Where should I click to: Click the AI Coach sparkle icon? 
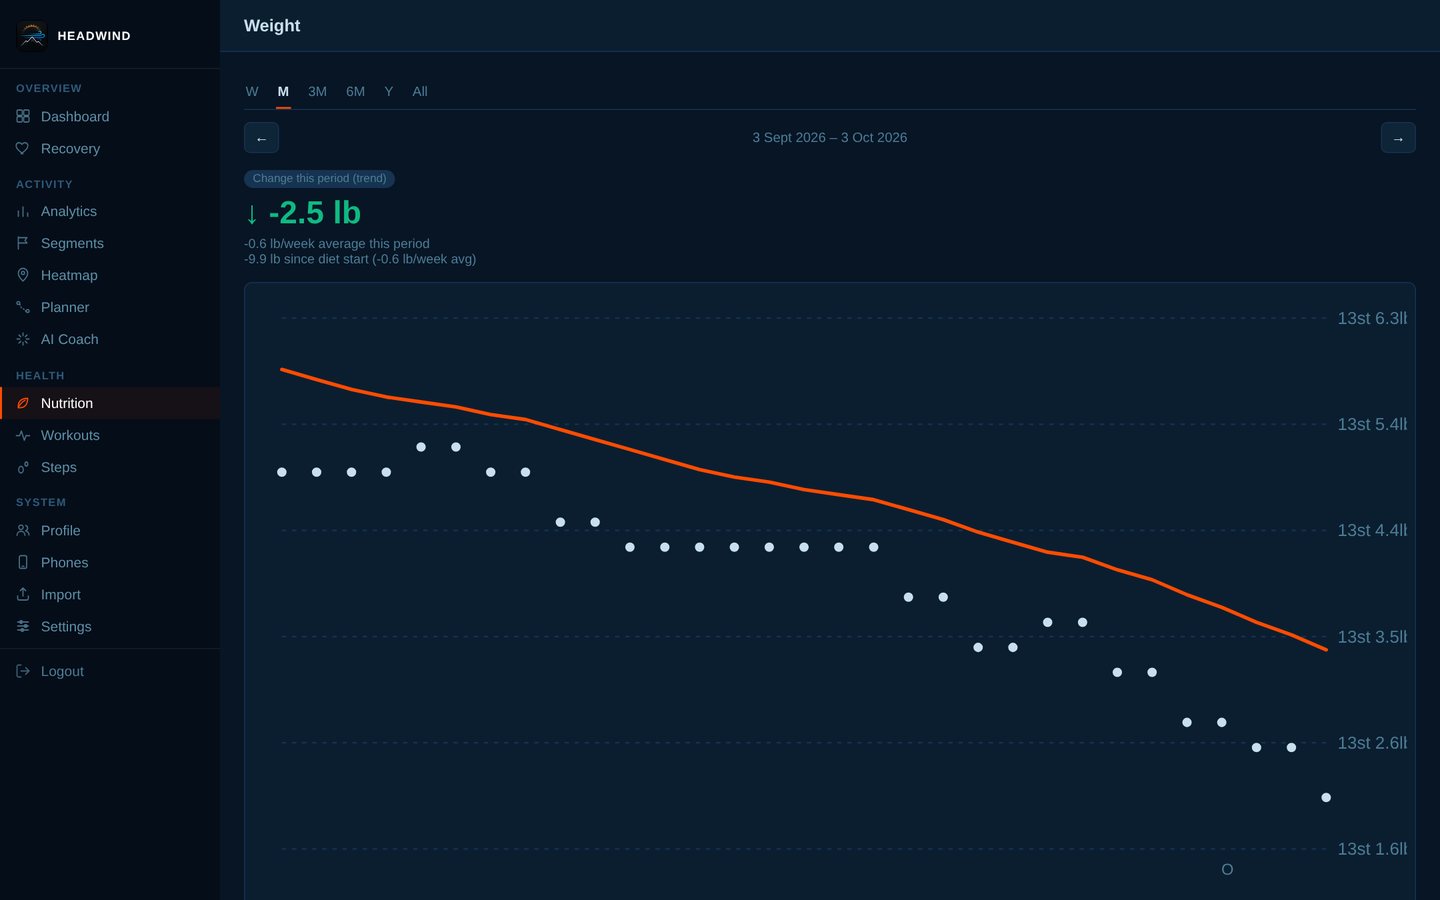23,340
